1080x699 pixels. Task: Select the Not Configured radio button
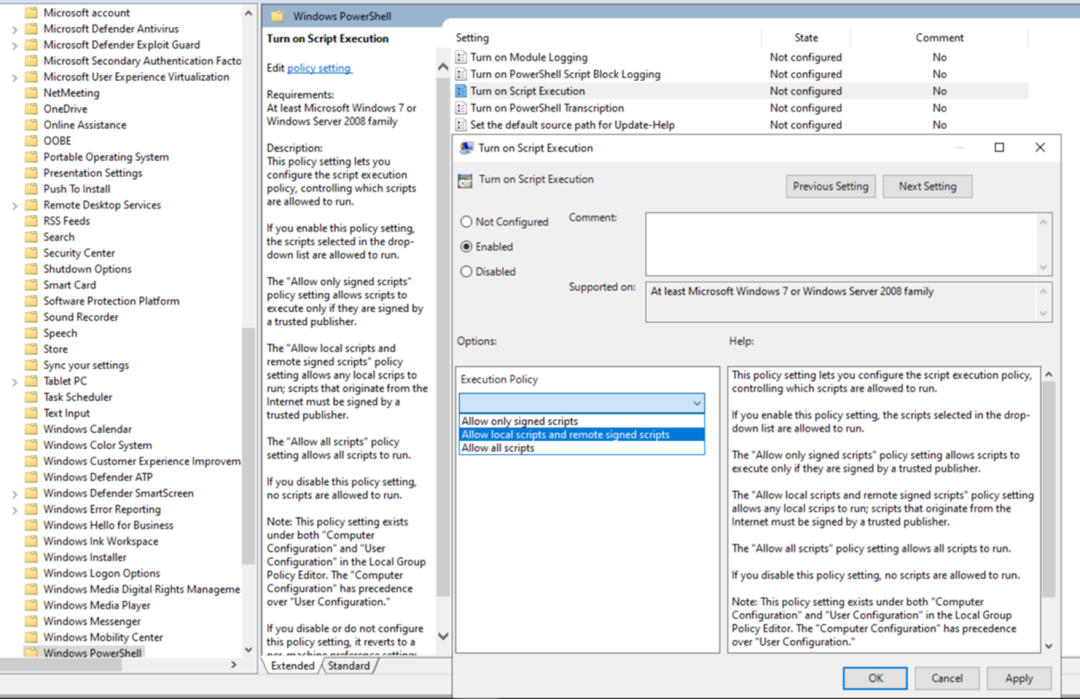click(x=466, y=222)
